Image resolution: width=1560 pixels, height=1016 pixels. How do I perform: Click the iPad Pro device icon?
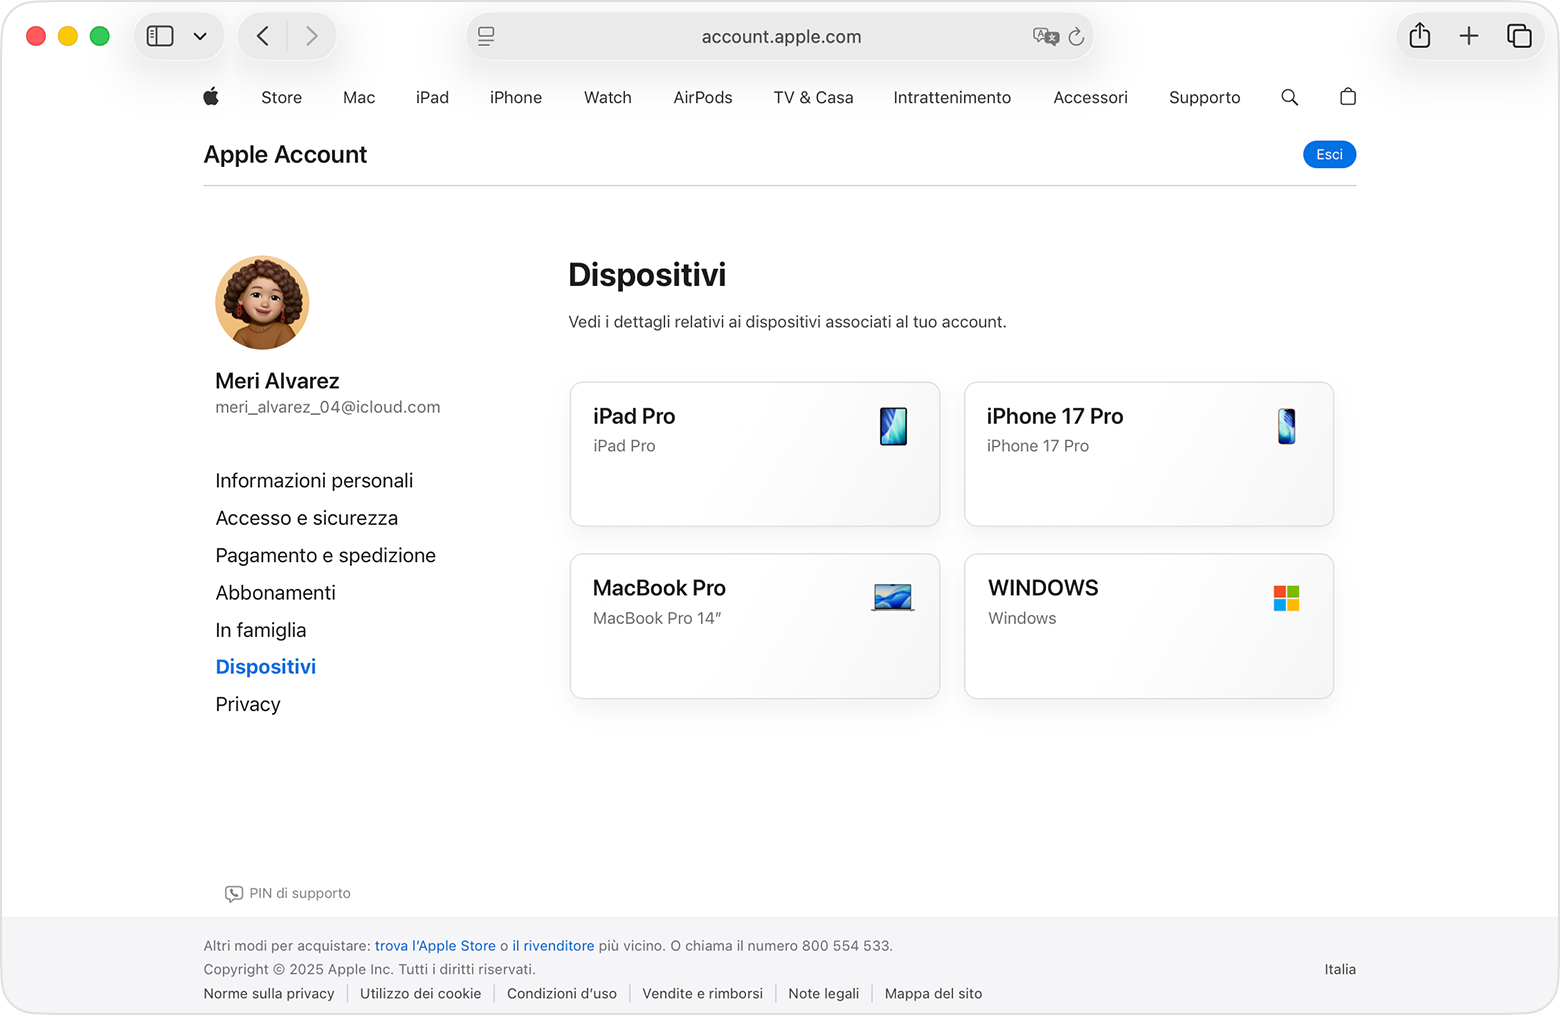point(893,426)
